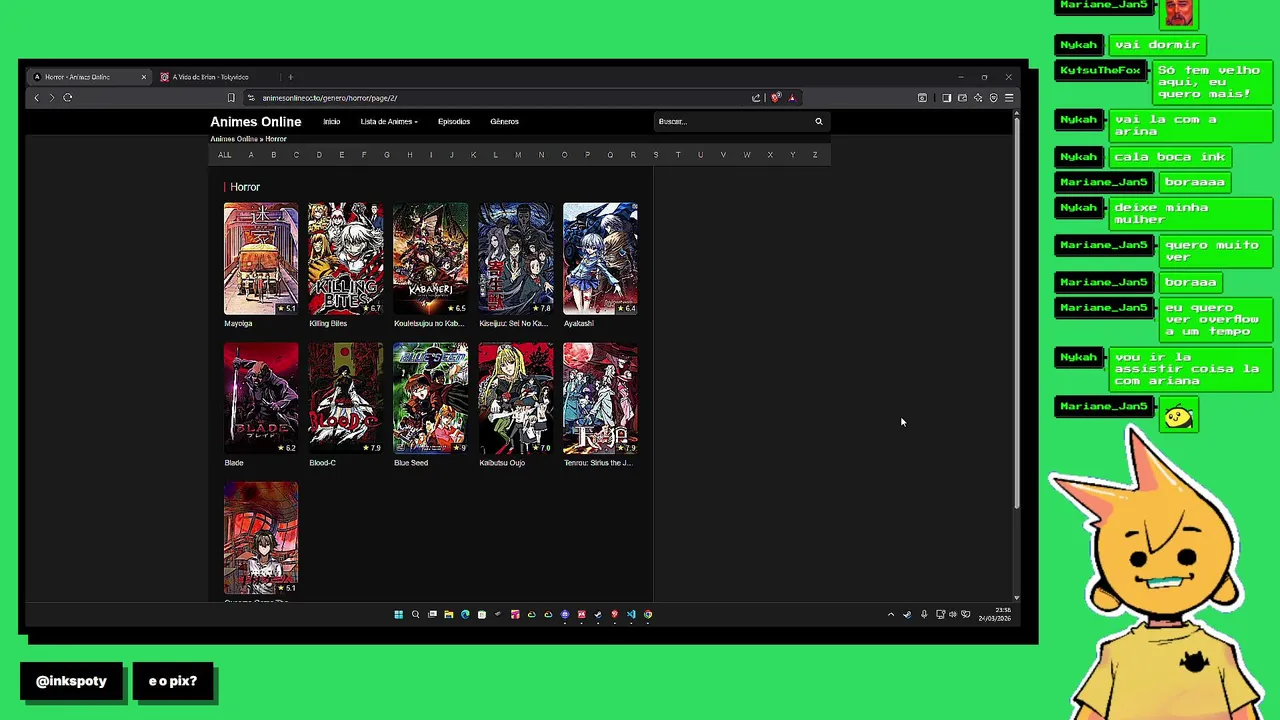Open the Ayakashi poster thumbnail
The image size is (1280, 720).
click(x=600, y=259)
